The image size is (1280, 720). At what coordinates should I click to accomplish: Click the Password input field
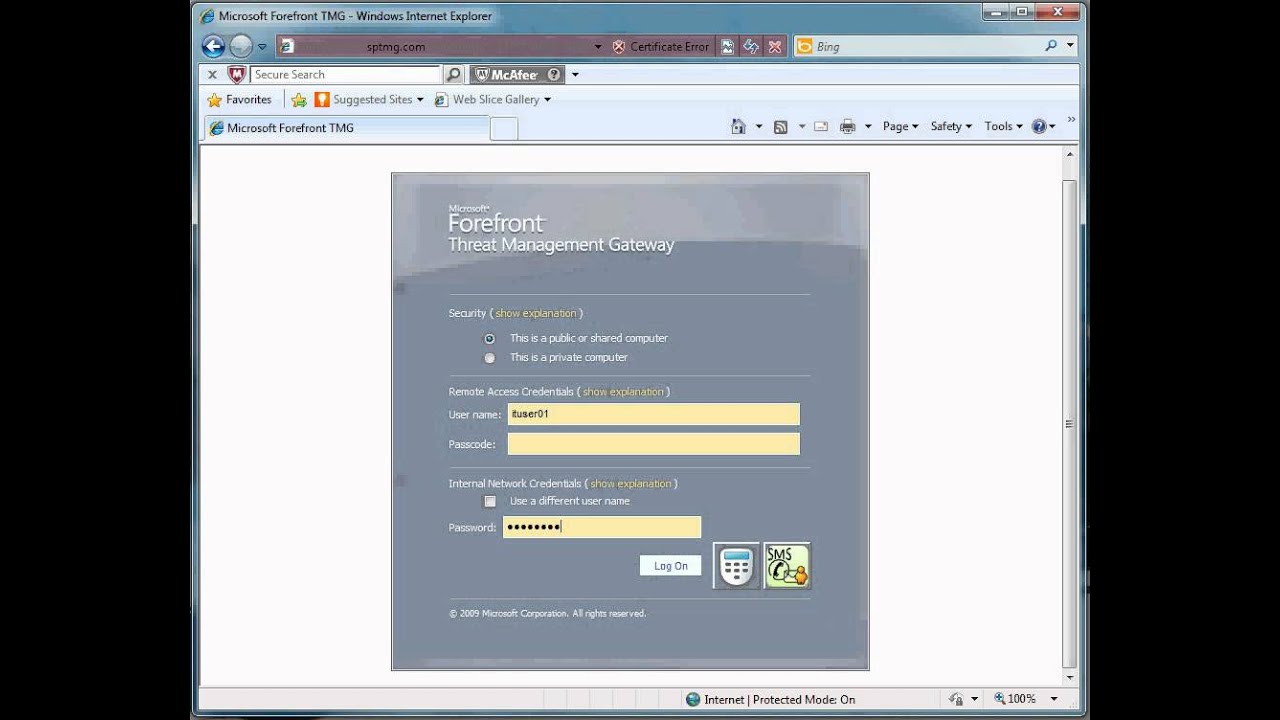coord(602,527)
